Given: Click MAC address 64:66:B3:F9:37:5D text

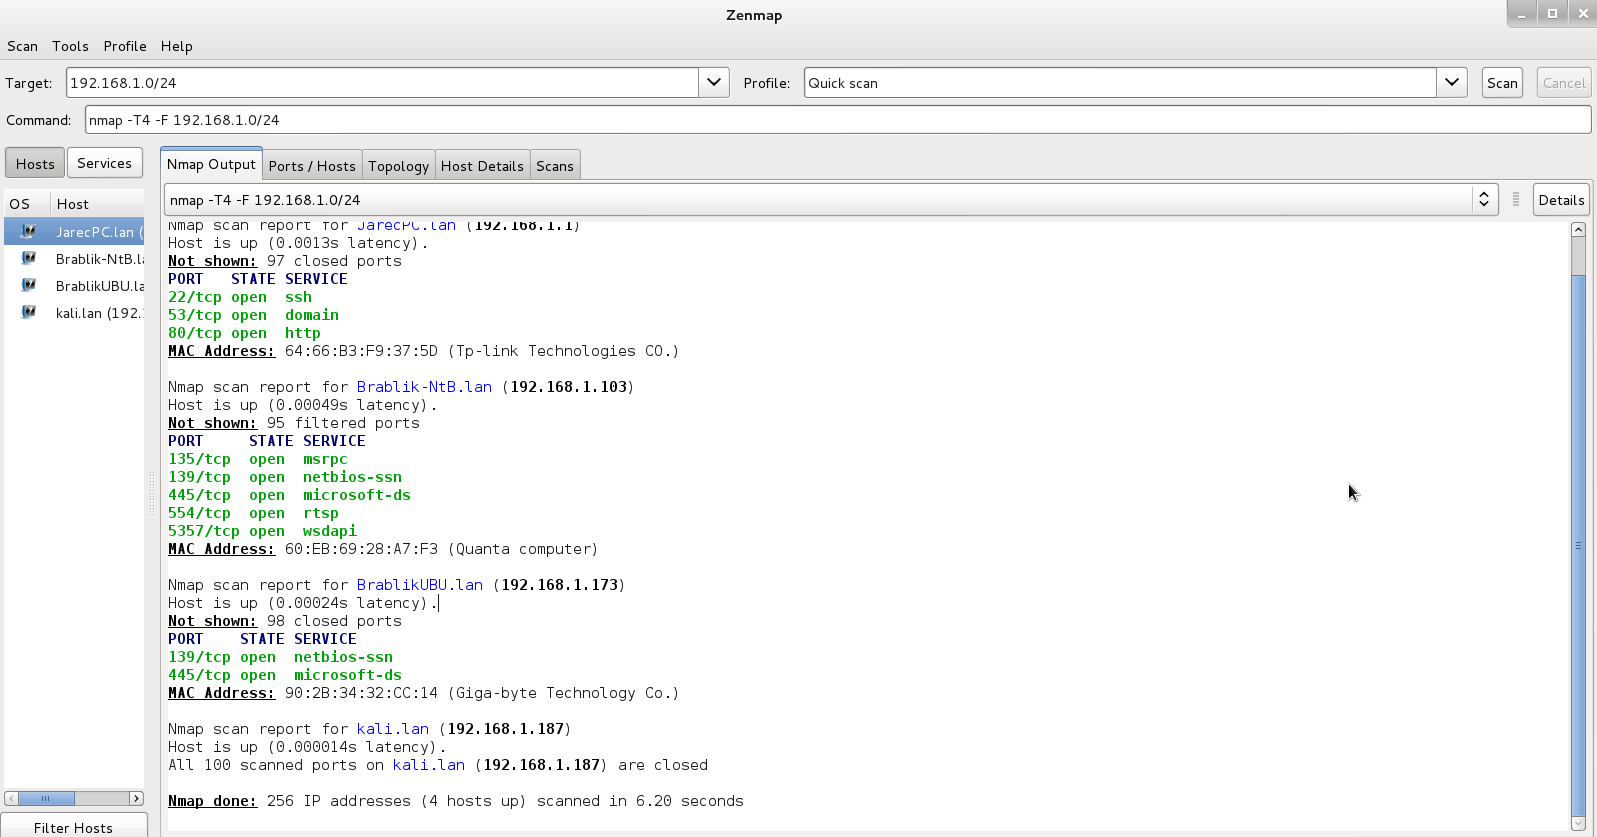Looking at the screenshot, I should [361, 351].
